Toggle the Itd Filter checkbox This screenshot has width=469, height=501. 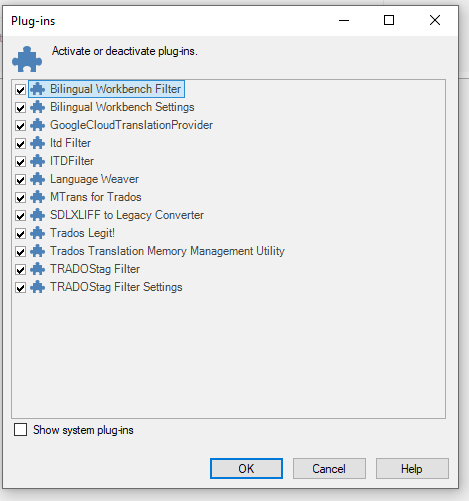click(20, 144)
